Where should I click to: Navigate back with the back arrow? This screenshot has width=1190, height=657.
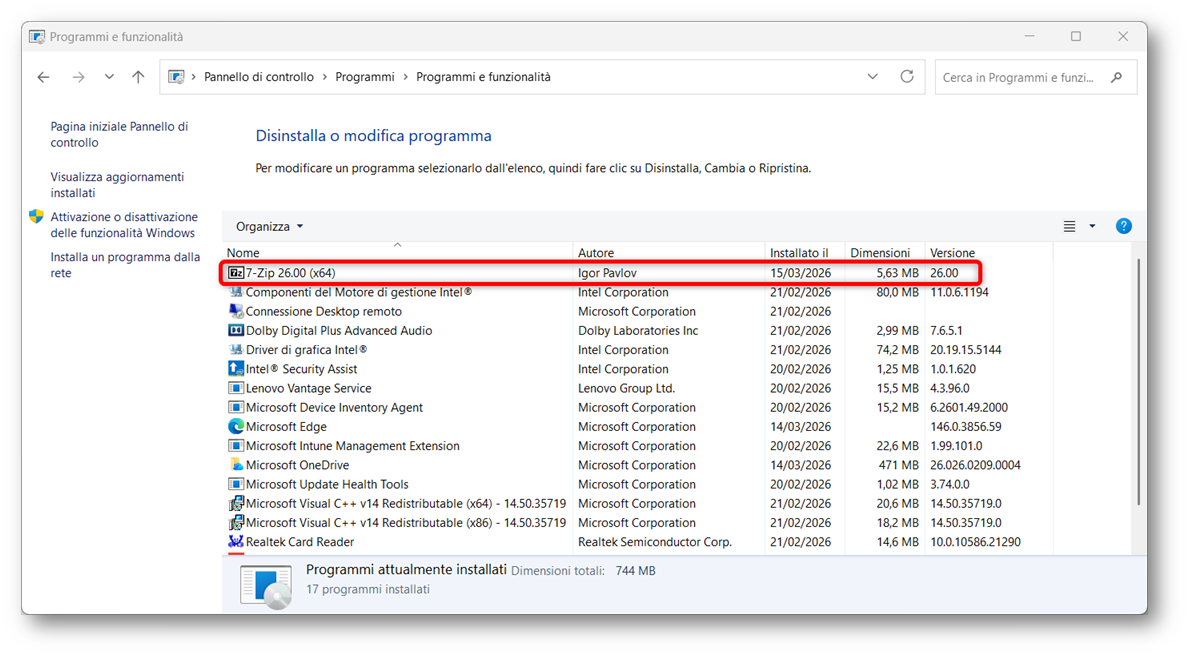(43, 77)
